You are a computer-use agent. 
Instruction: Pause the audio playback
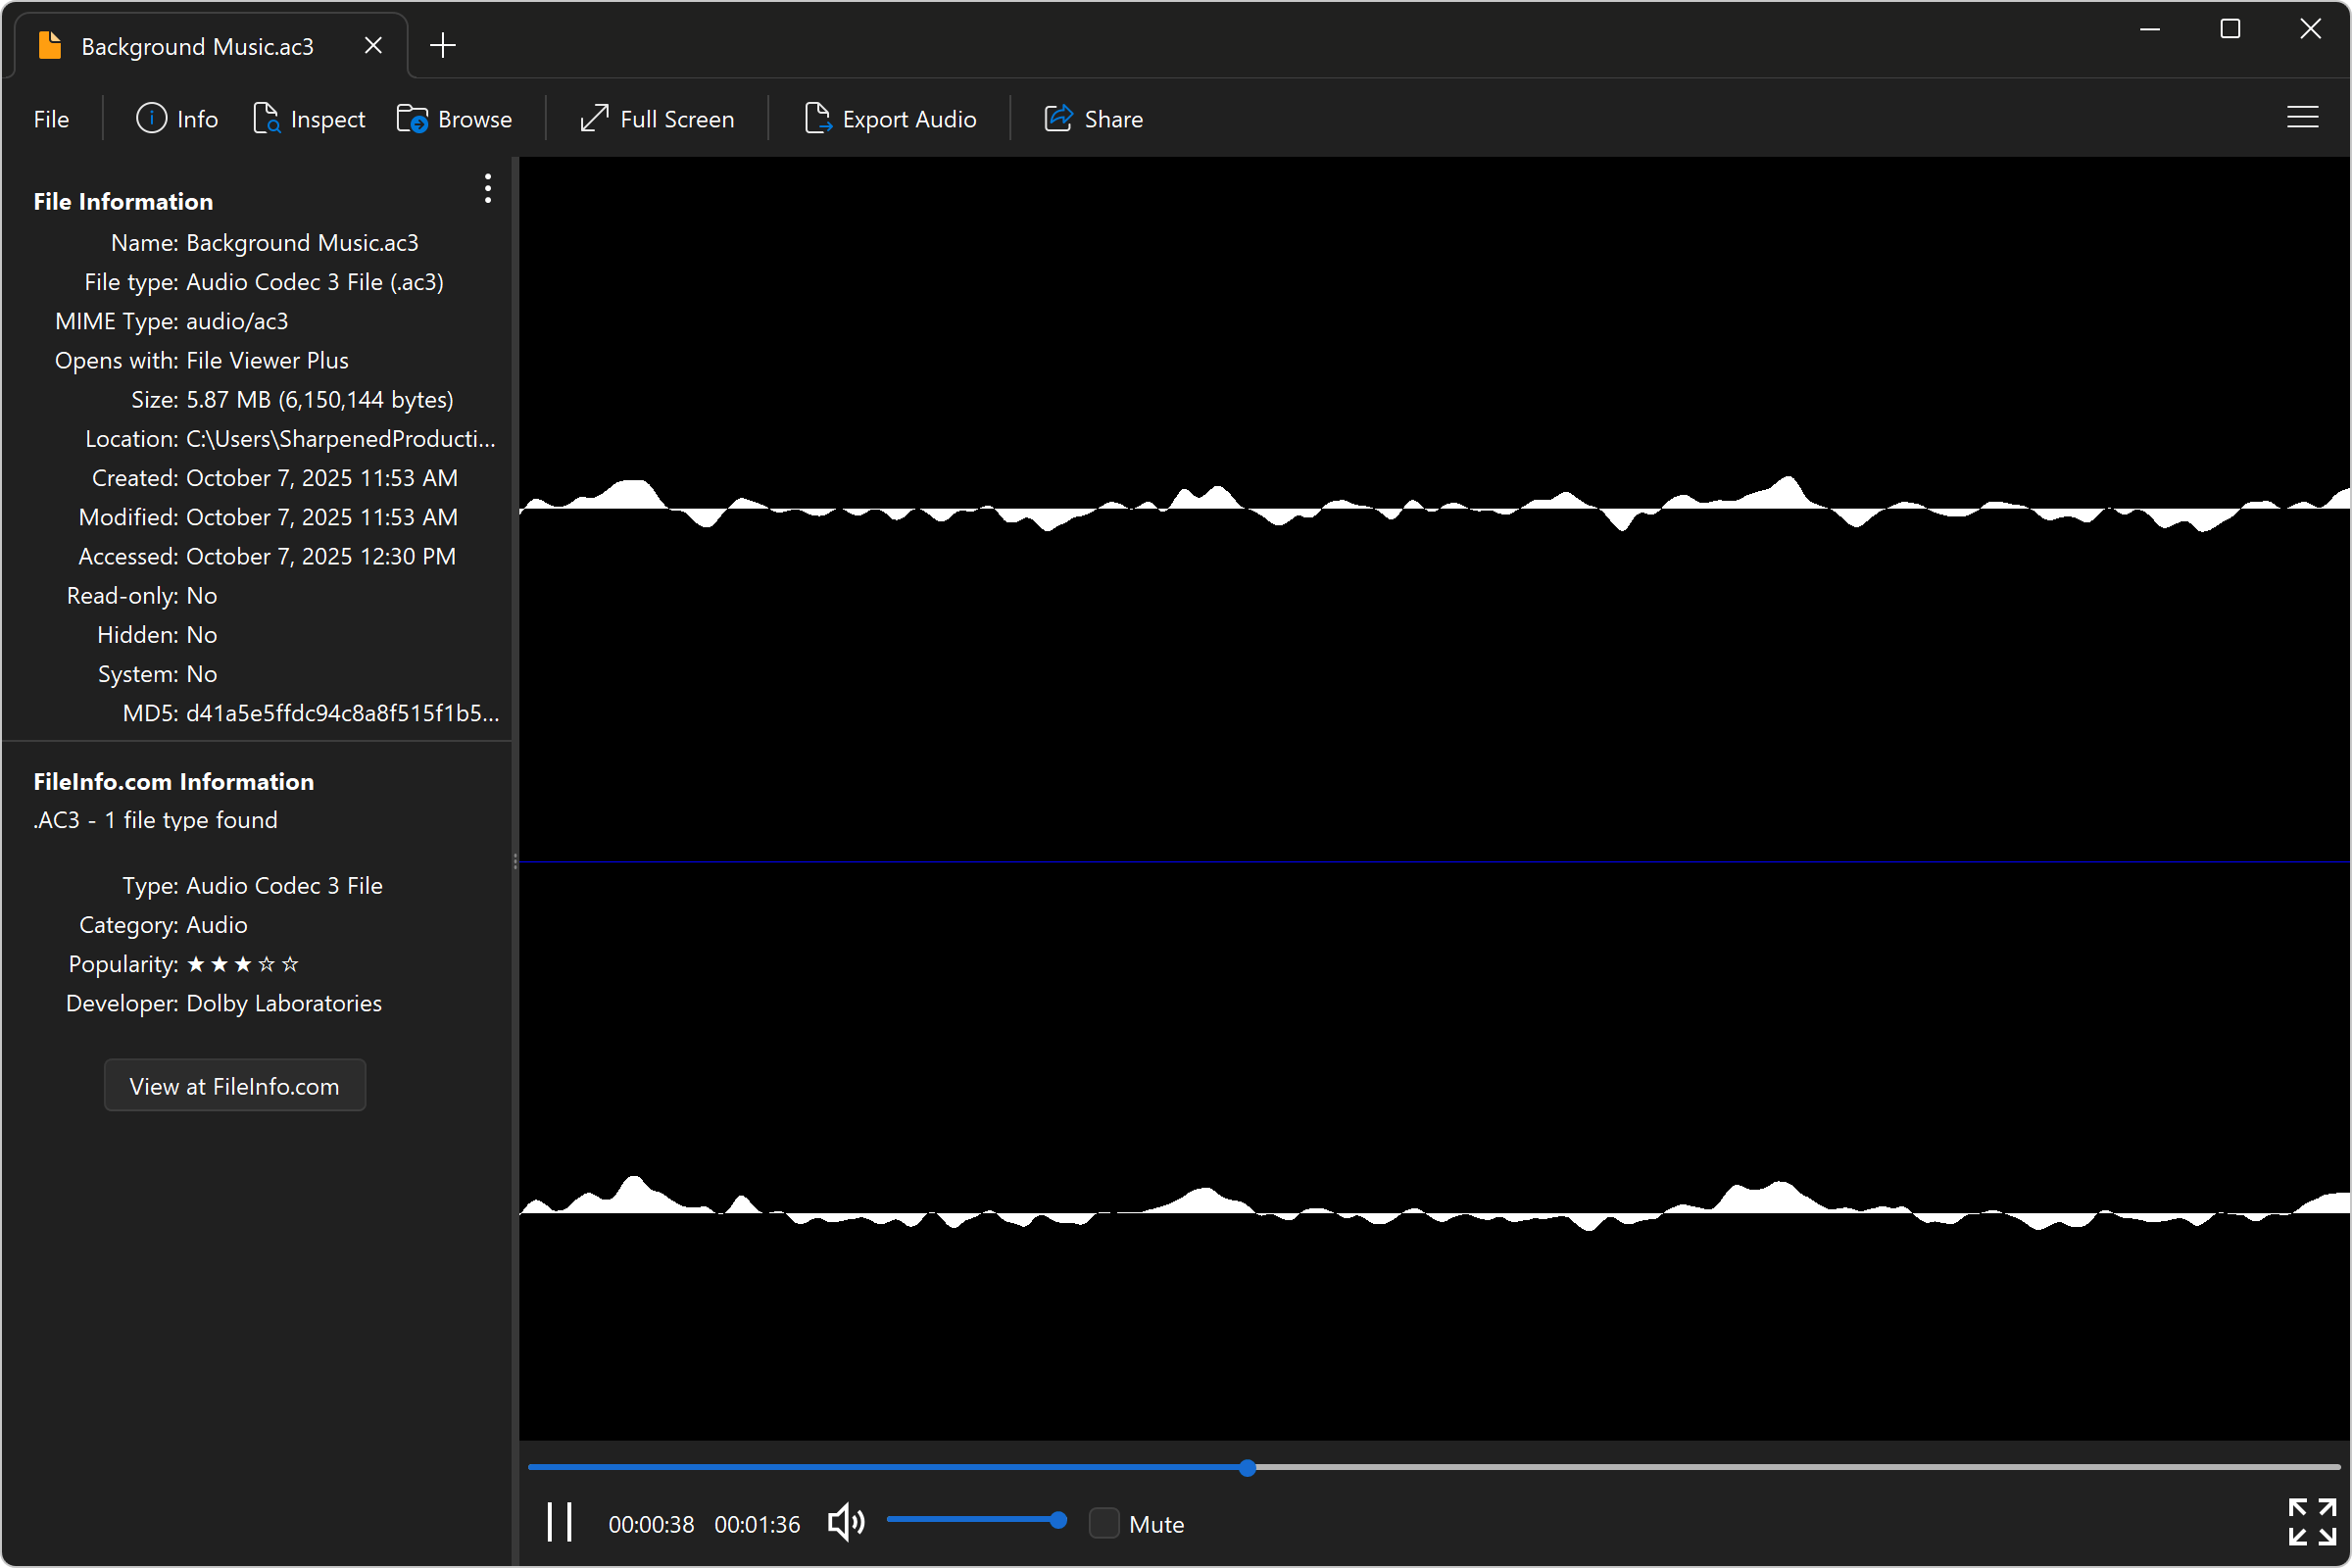click(560, 1522)
